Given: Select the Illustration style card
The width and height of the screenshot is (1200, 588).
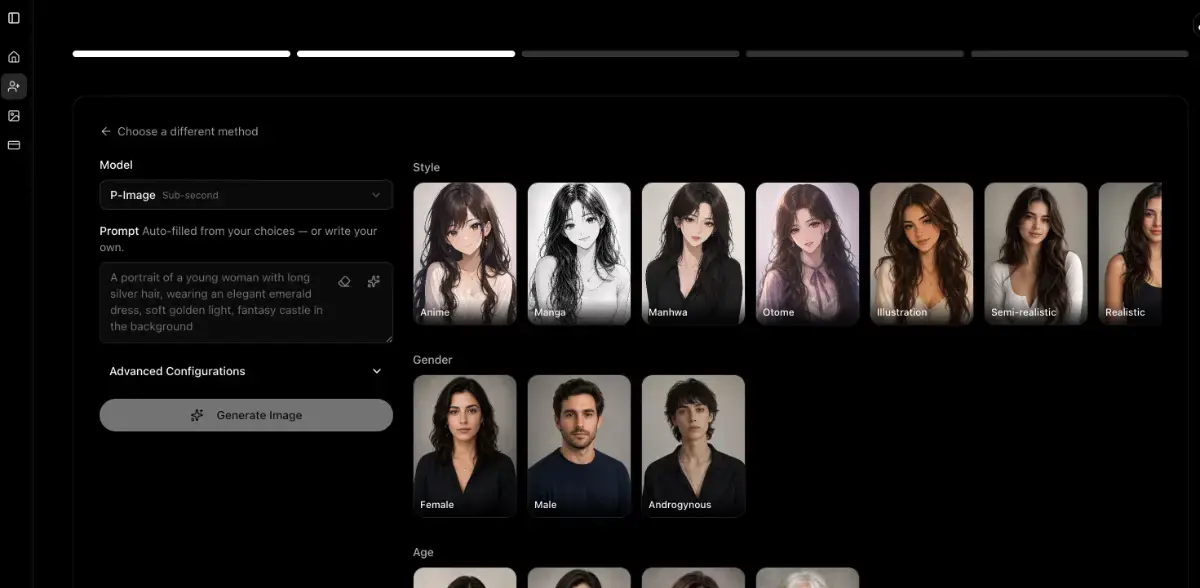Looking at the screenshot, I should click(x=921, y=253).
